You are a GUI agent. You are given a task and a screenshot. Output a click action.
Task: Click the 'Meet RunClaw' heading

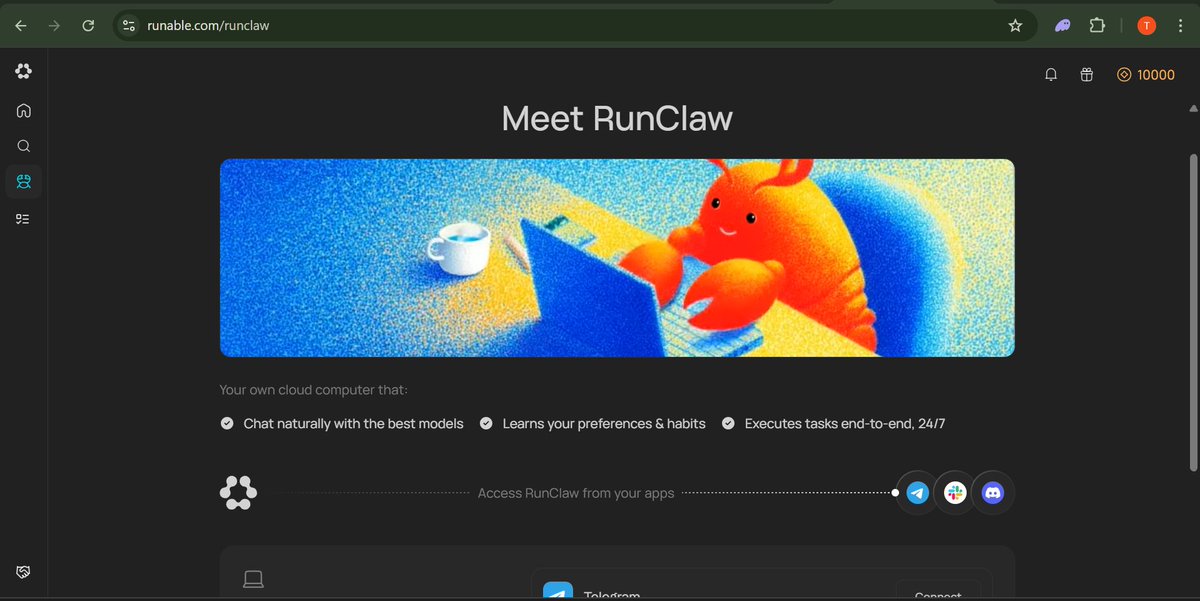[x=617, y=119]
